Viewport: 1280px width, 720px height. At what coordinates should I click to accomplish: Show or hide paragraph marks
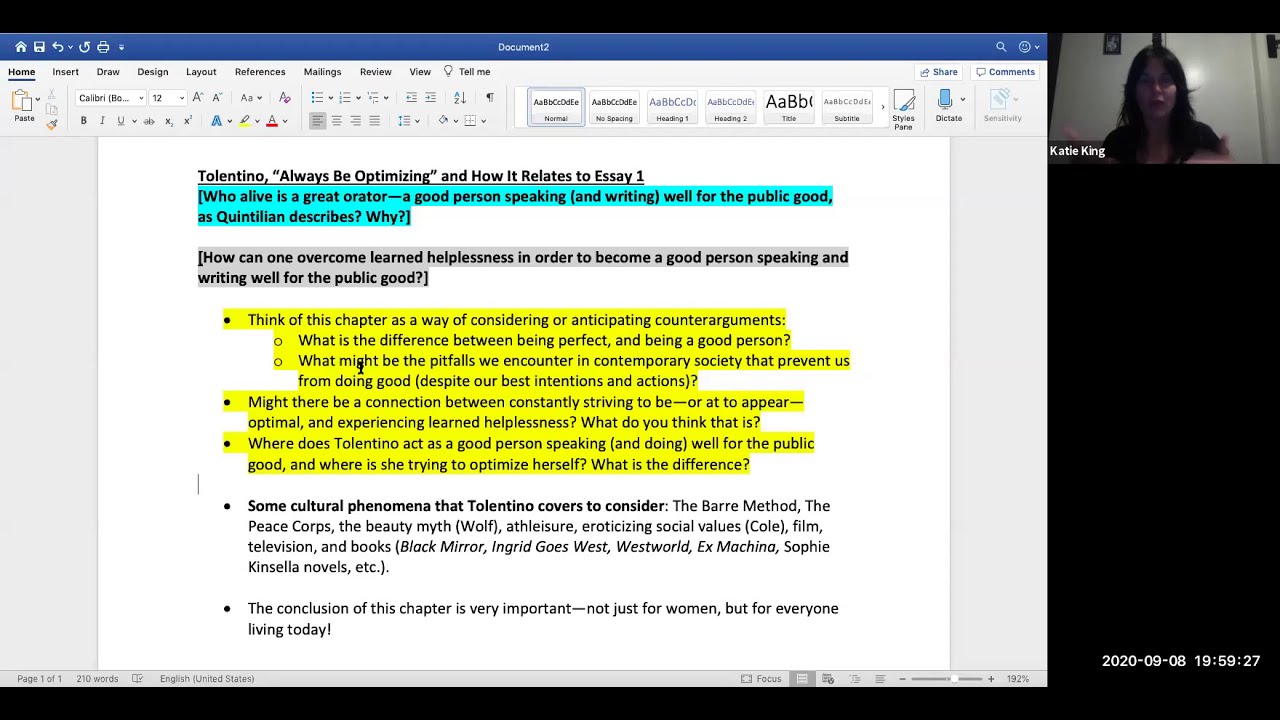489,98
